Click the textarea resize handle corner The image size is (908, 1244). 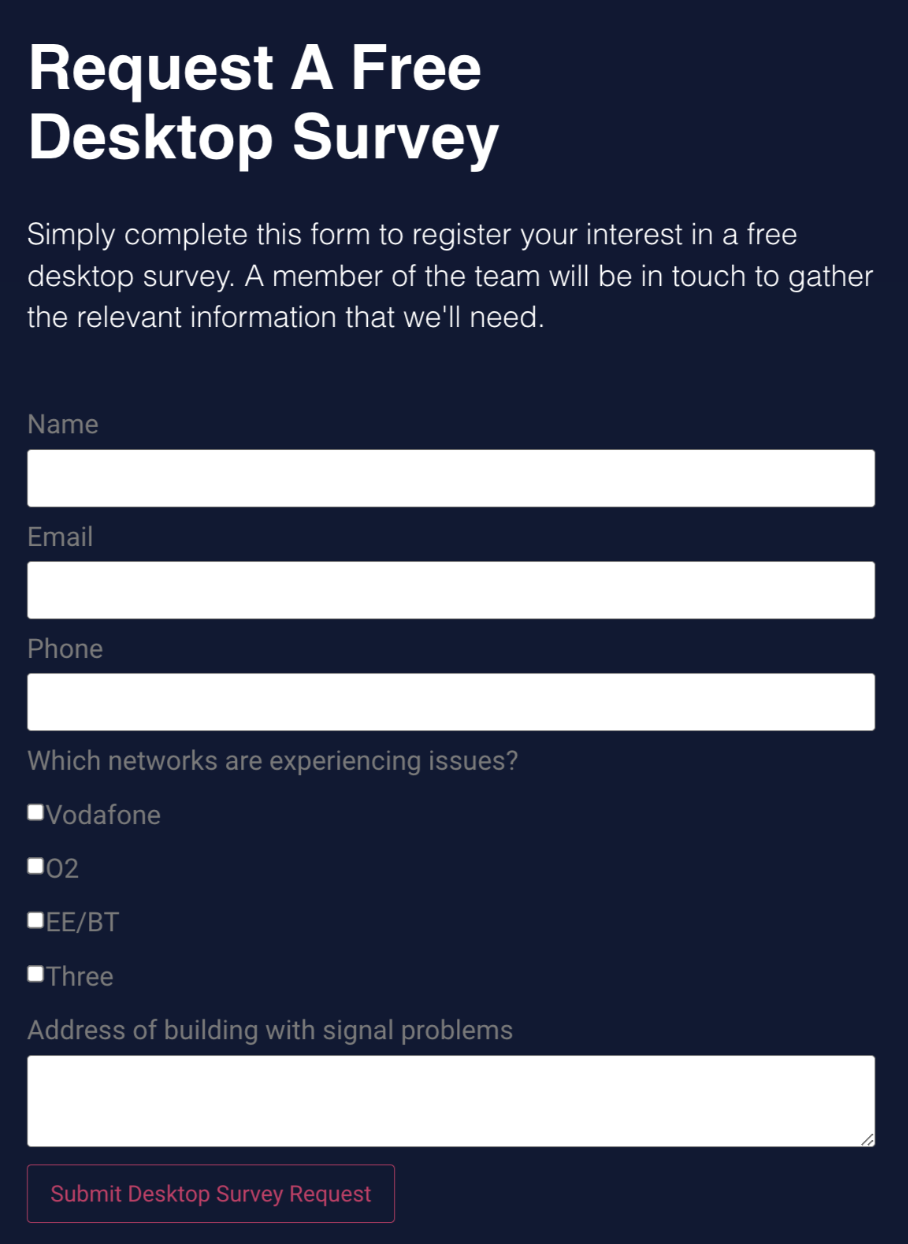click(x=867, y=1139)
